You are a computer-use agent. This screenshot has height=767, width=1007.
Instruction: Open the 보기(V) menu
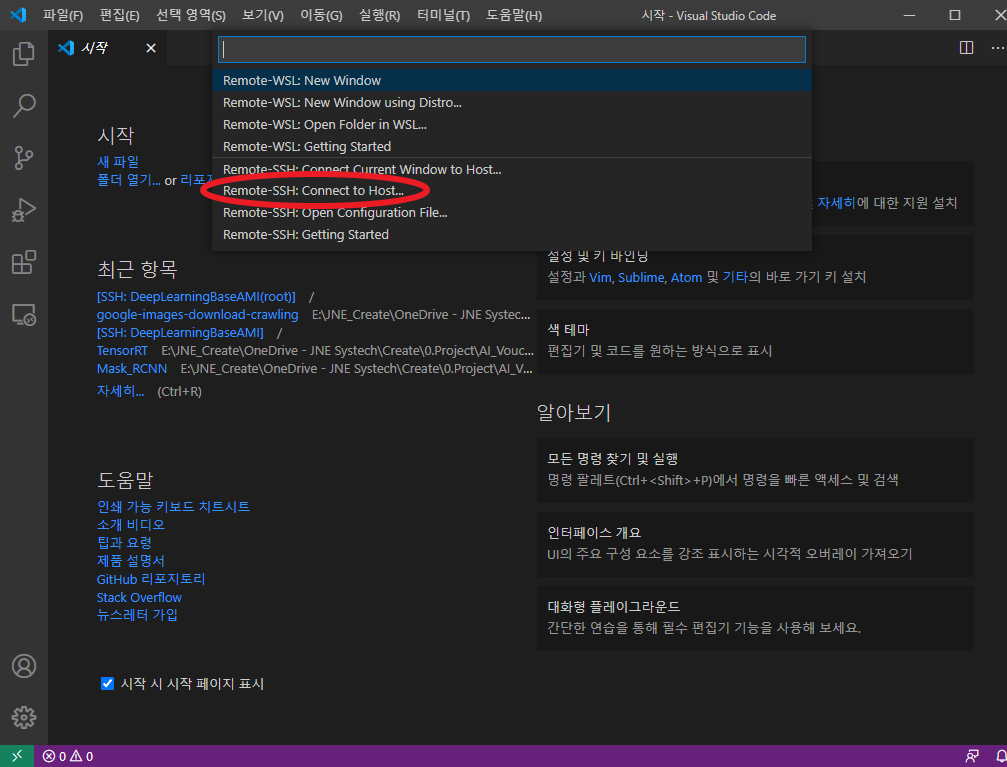(263, 15)
